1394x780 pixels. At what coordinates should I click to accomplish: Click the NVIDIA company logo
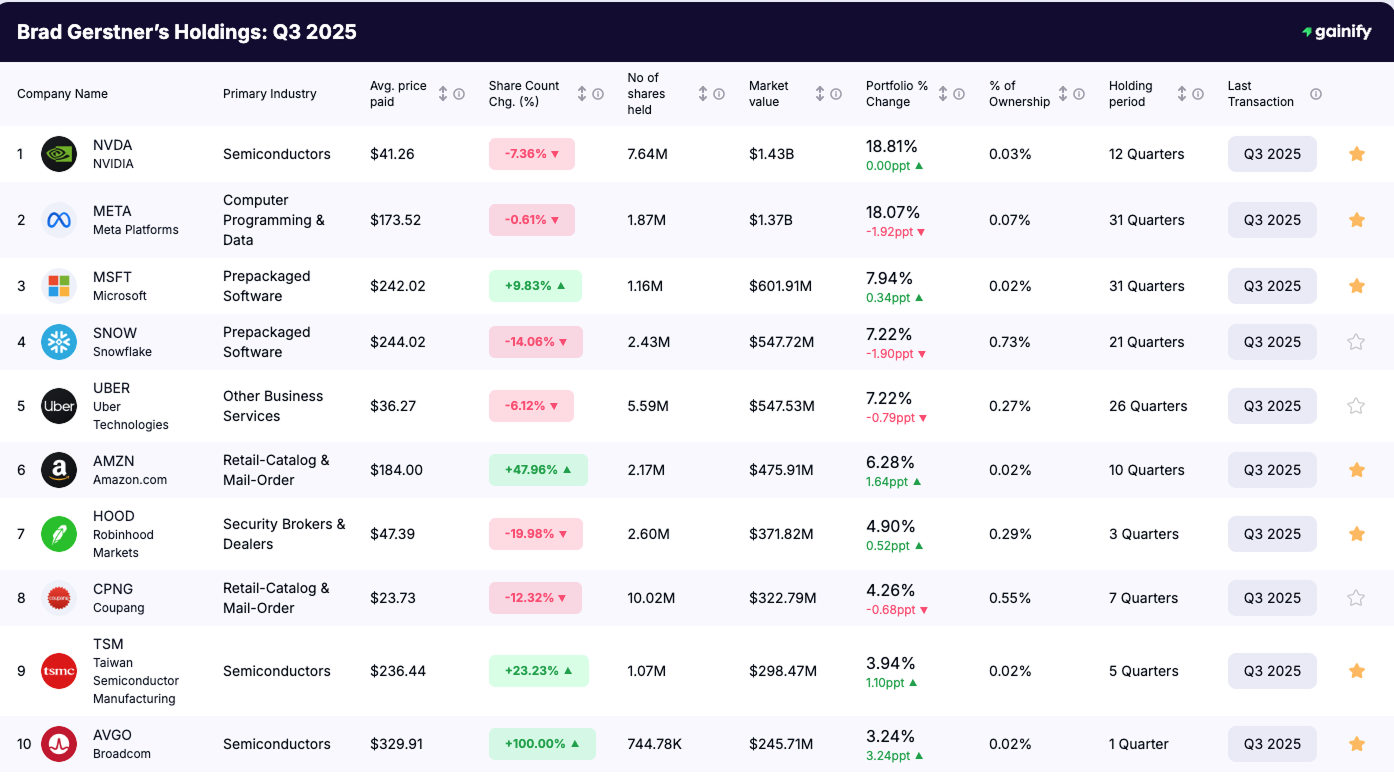[58, 154]
